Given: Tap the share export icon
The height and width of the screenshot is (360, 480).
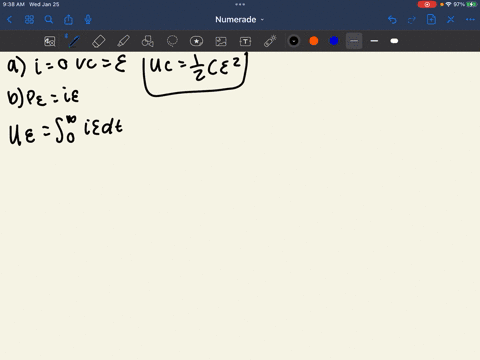Looking at the screenshot, I should [68, 20].
